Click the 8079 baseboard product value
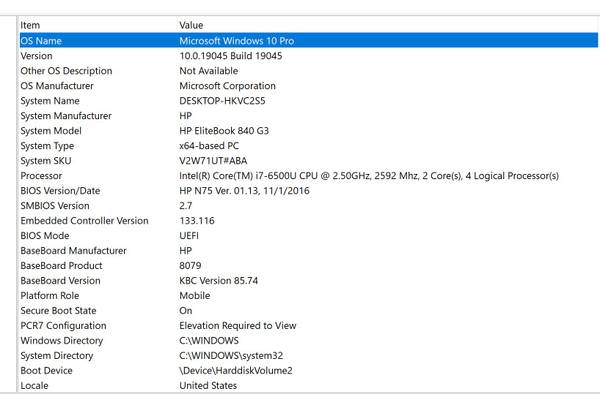Screen dimensions: 600x394 (190, 265)
